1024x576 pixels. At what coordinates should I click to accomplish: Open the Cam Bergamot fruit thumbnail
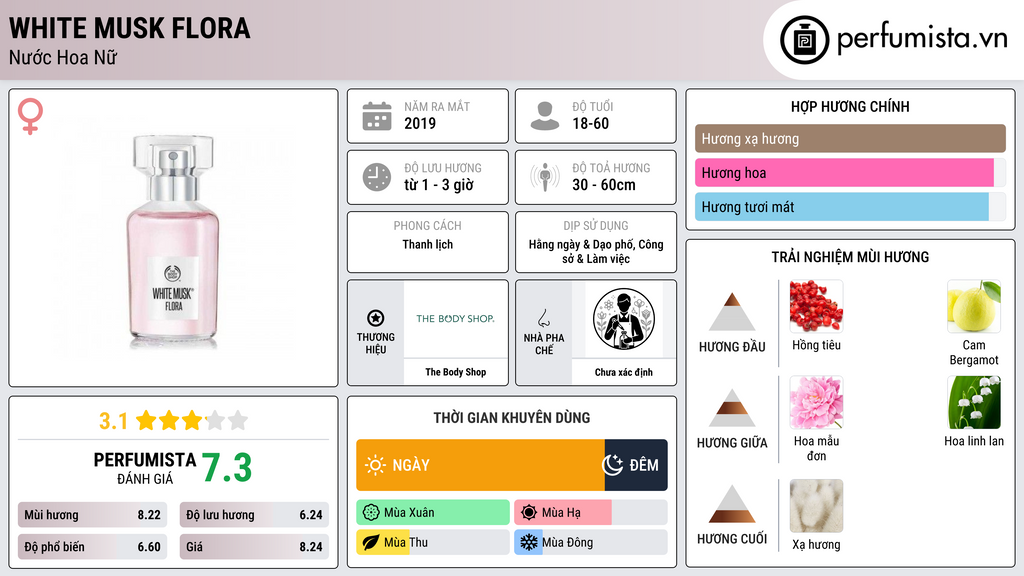tap(974, 306)
